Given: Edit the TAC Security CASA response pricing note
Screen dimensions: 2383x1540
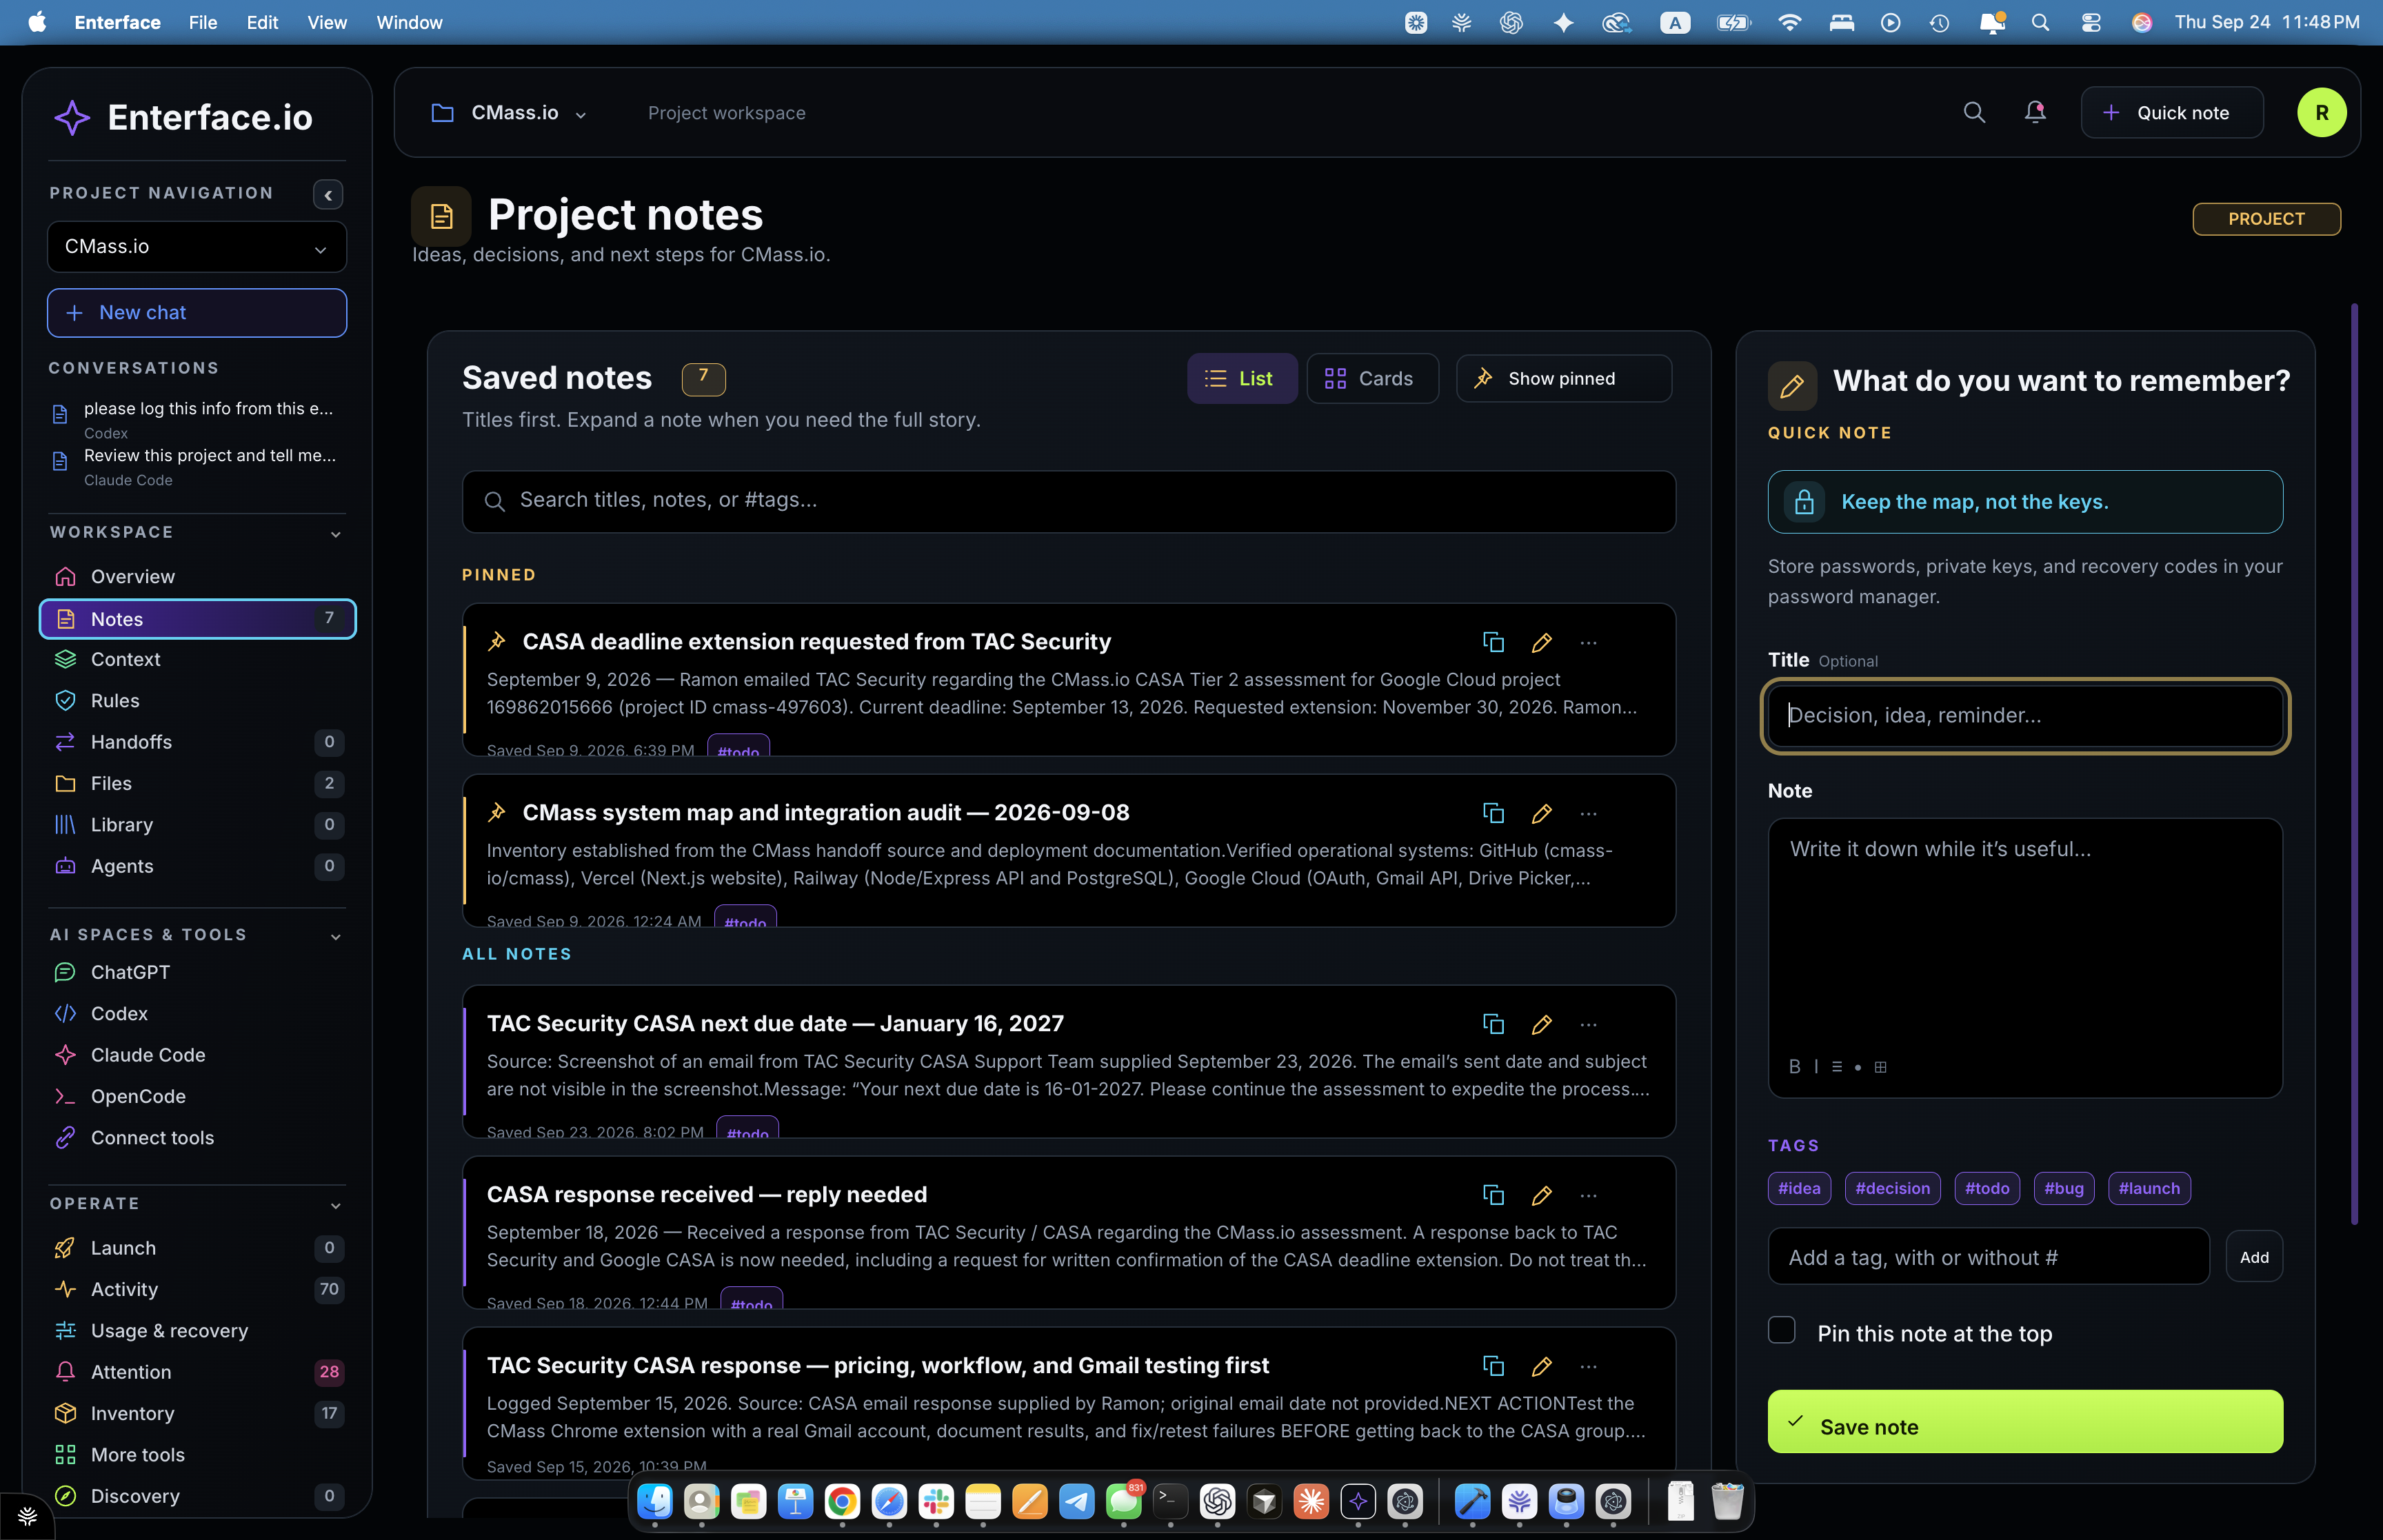Looking at the screenshot, I should (x=1541, y=1366).
